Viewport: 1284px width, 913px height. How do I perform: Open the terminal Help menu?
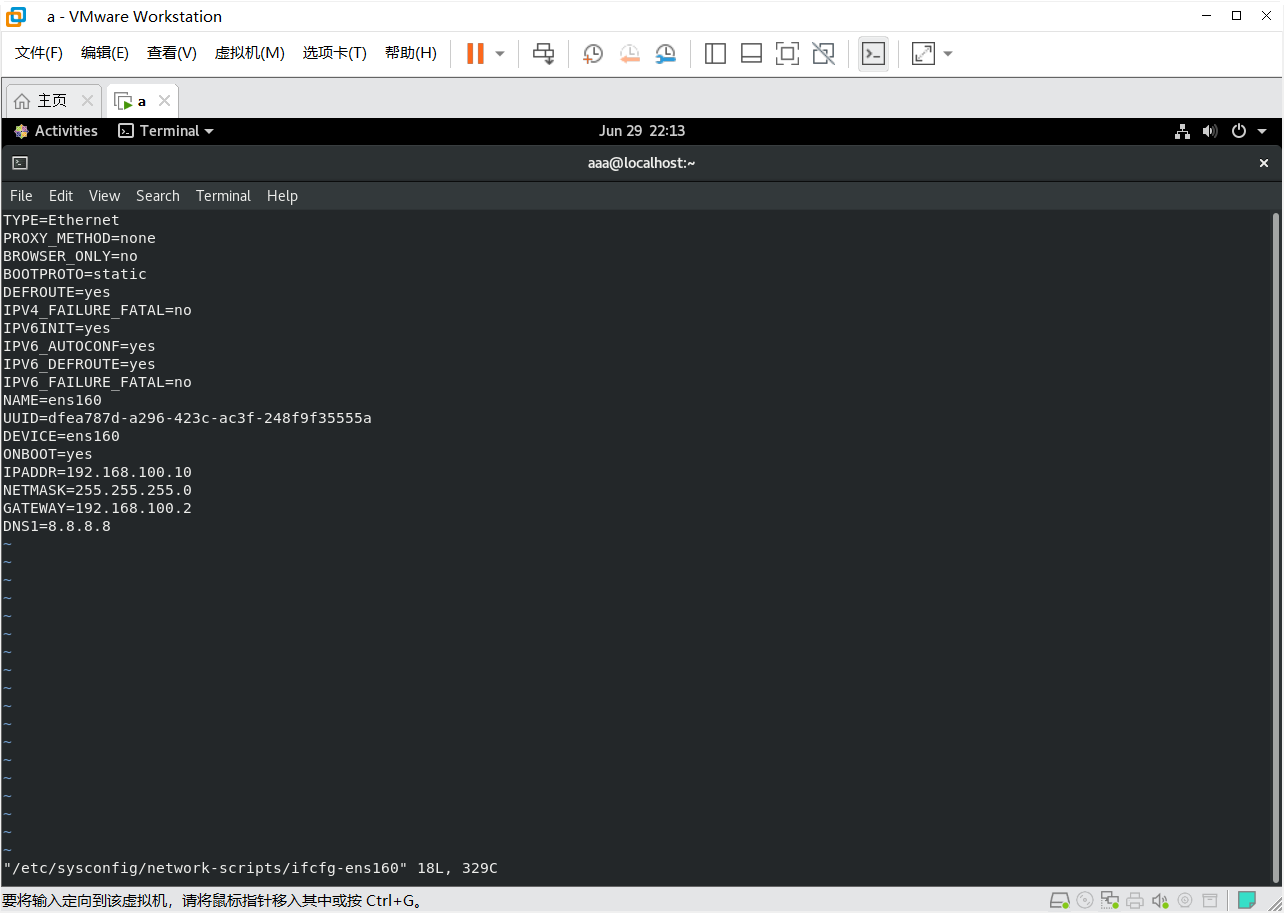(282, 196)
